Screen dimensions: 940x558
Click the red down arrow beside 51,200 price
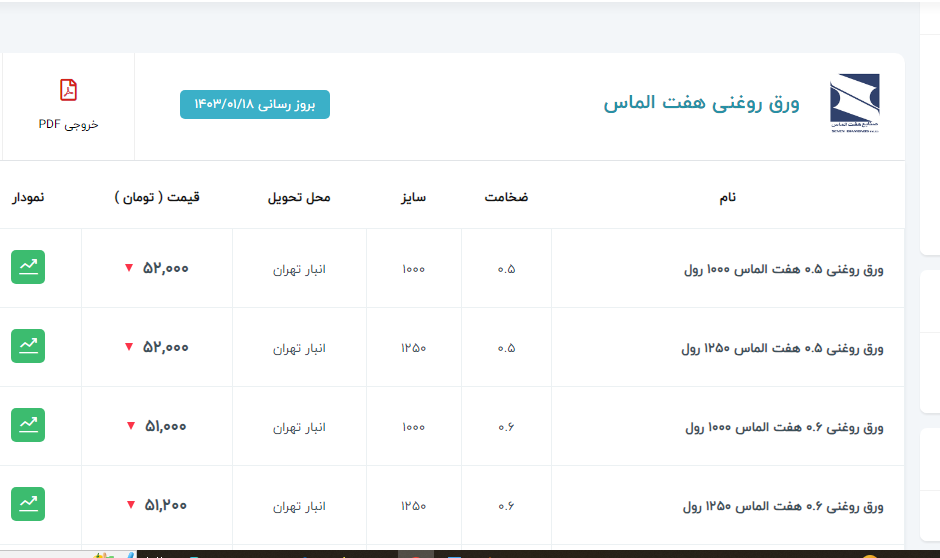(130, 505)
